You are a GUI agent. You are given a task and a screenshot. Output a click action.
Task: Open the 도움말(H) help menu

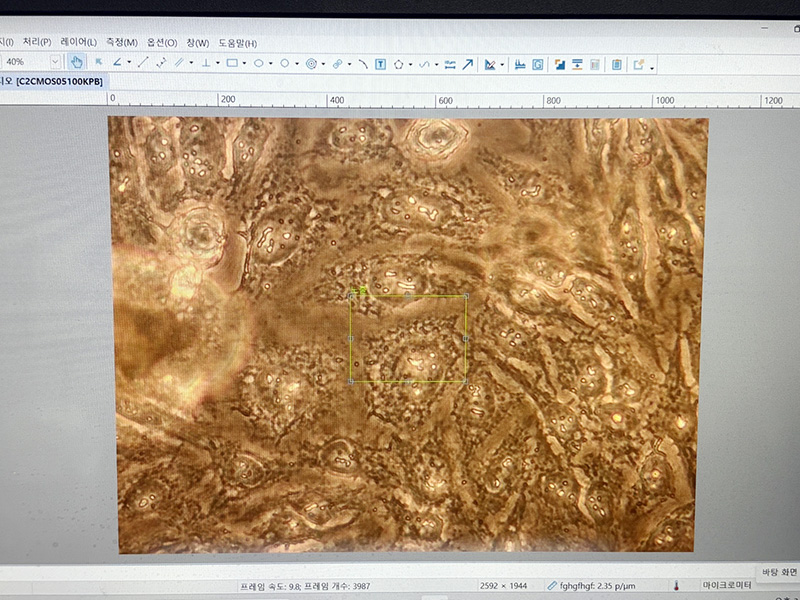coord(238,43)
